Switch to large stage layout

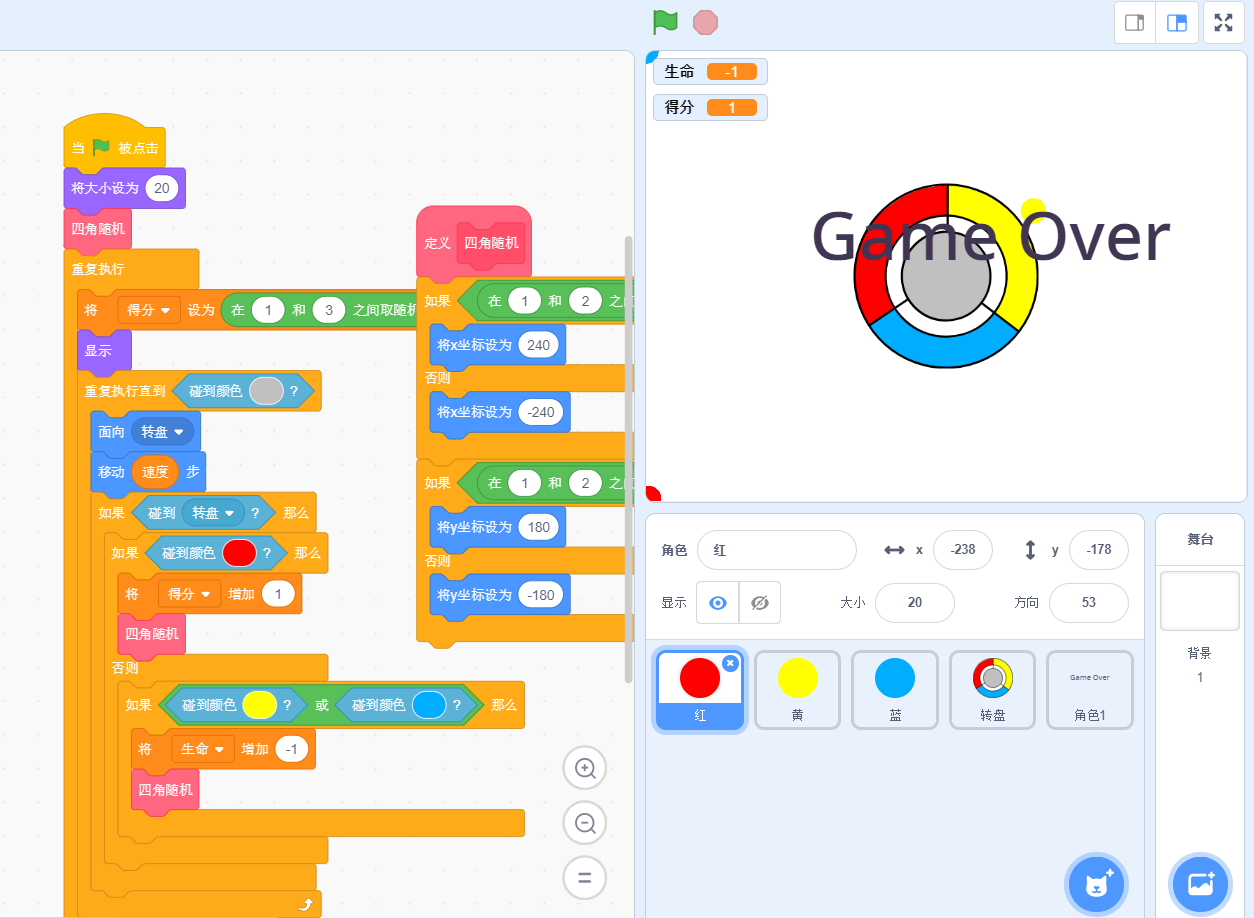[x=1177, y=23]
